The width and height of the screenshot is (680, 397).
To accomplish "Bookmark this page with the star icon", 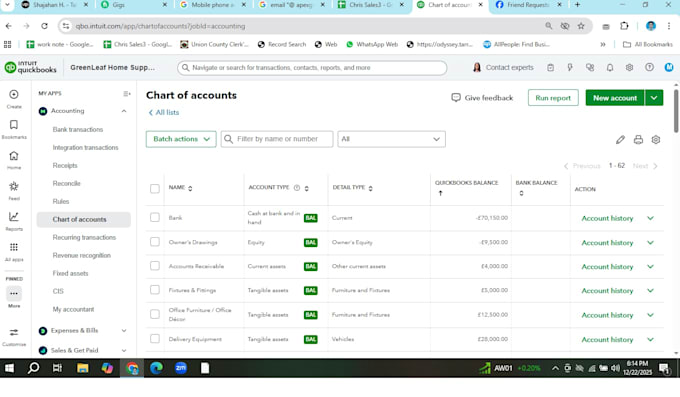I will click(581, 26).
